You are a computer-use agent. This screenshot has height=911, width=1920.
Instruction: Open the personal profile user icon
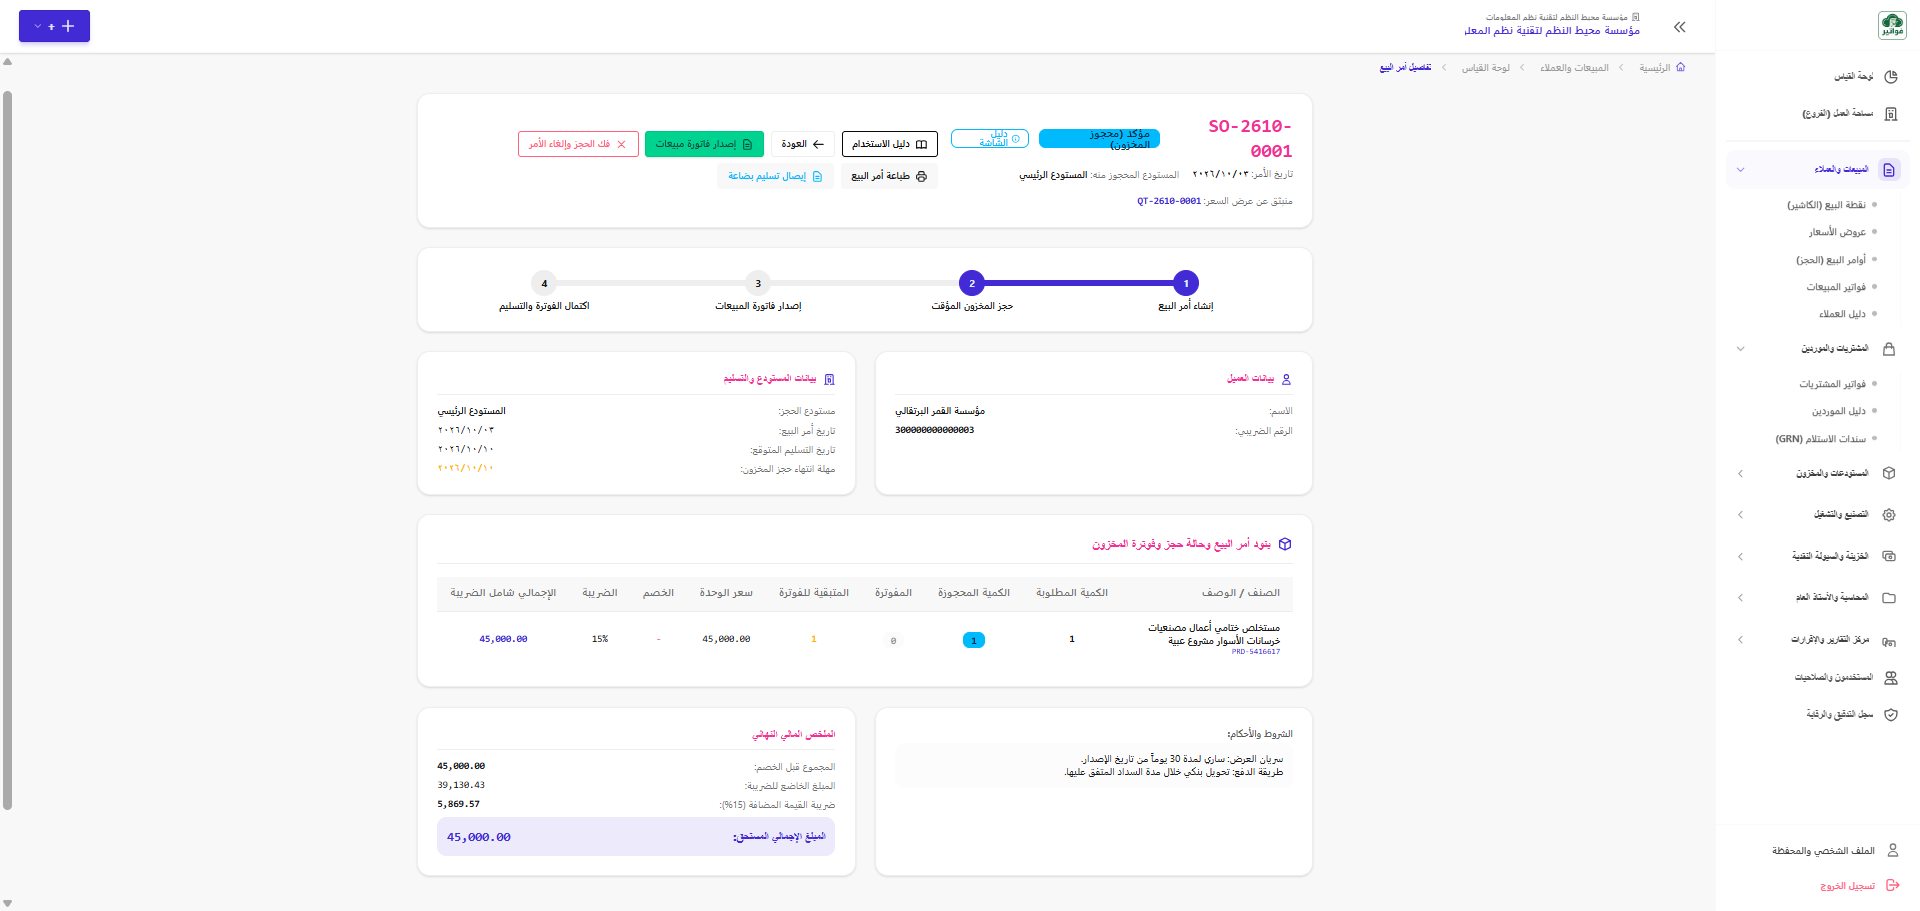coord(1892,851)
